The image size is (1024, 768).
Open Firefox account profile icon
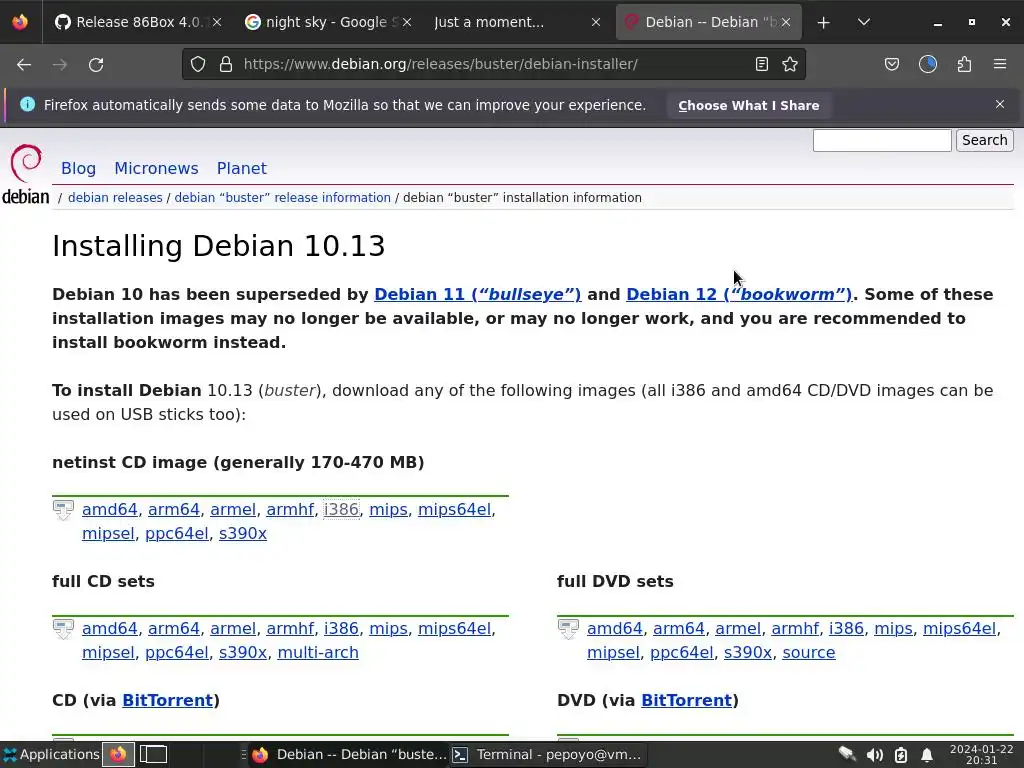tap(928, 64)
